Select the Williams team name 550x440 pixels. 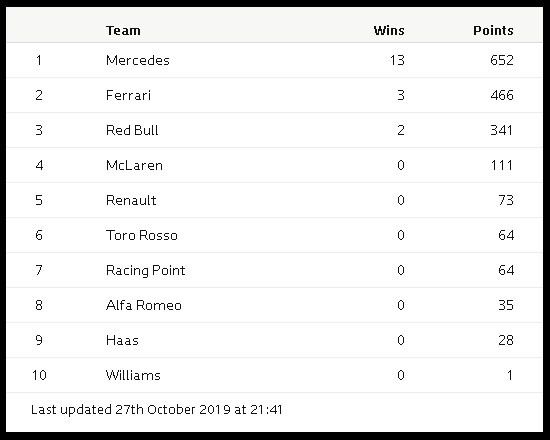tap(133, 375)
